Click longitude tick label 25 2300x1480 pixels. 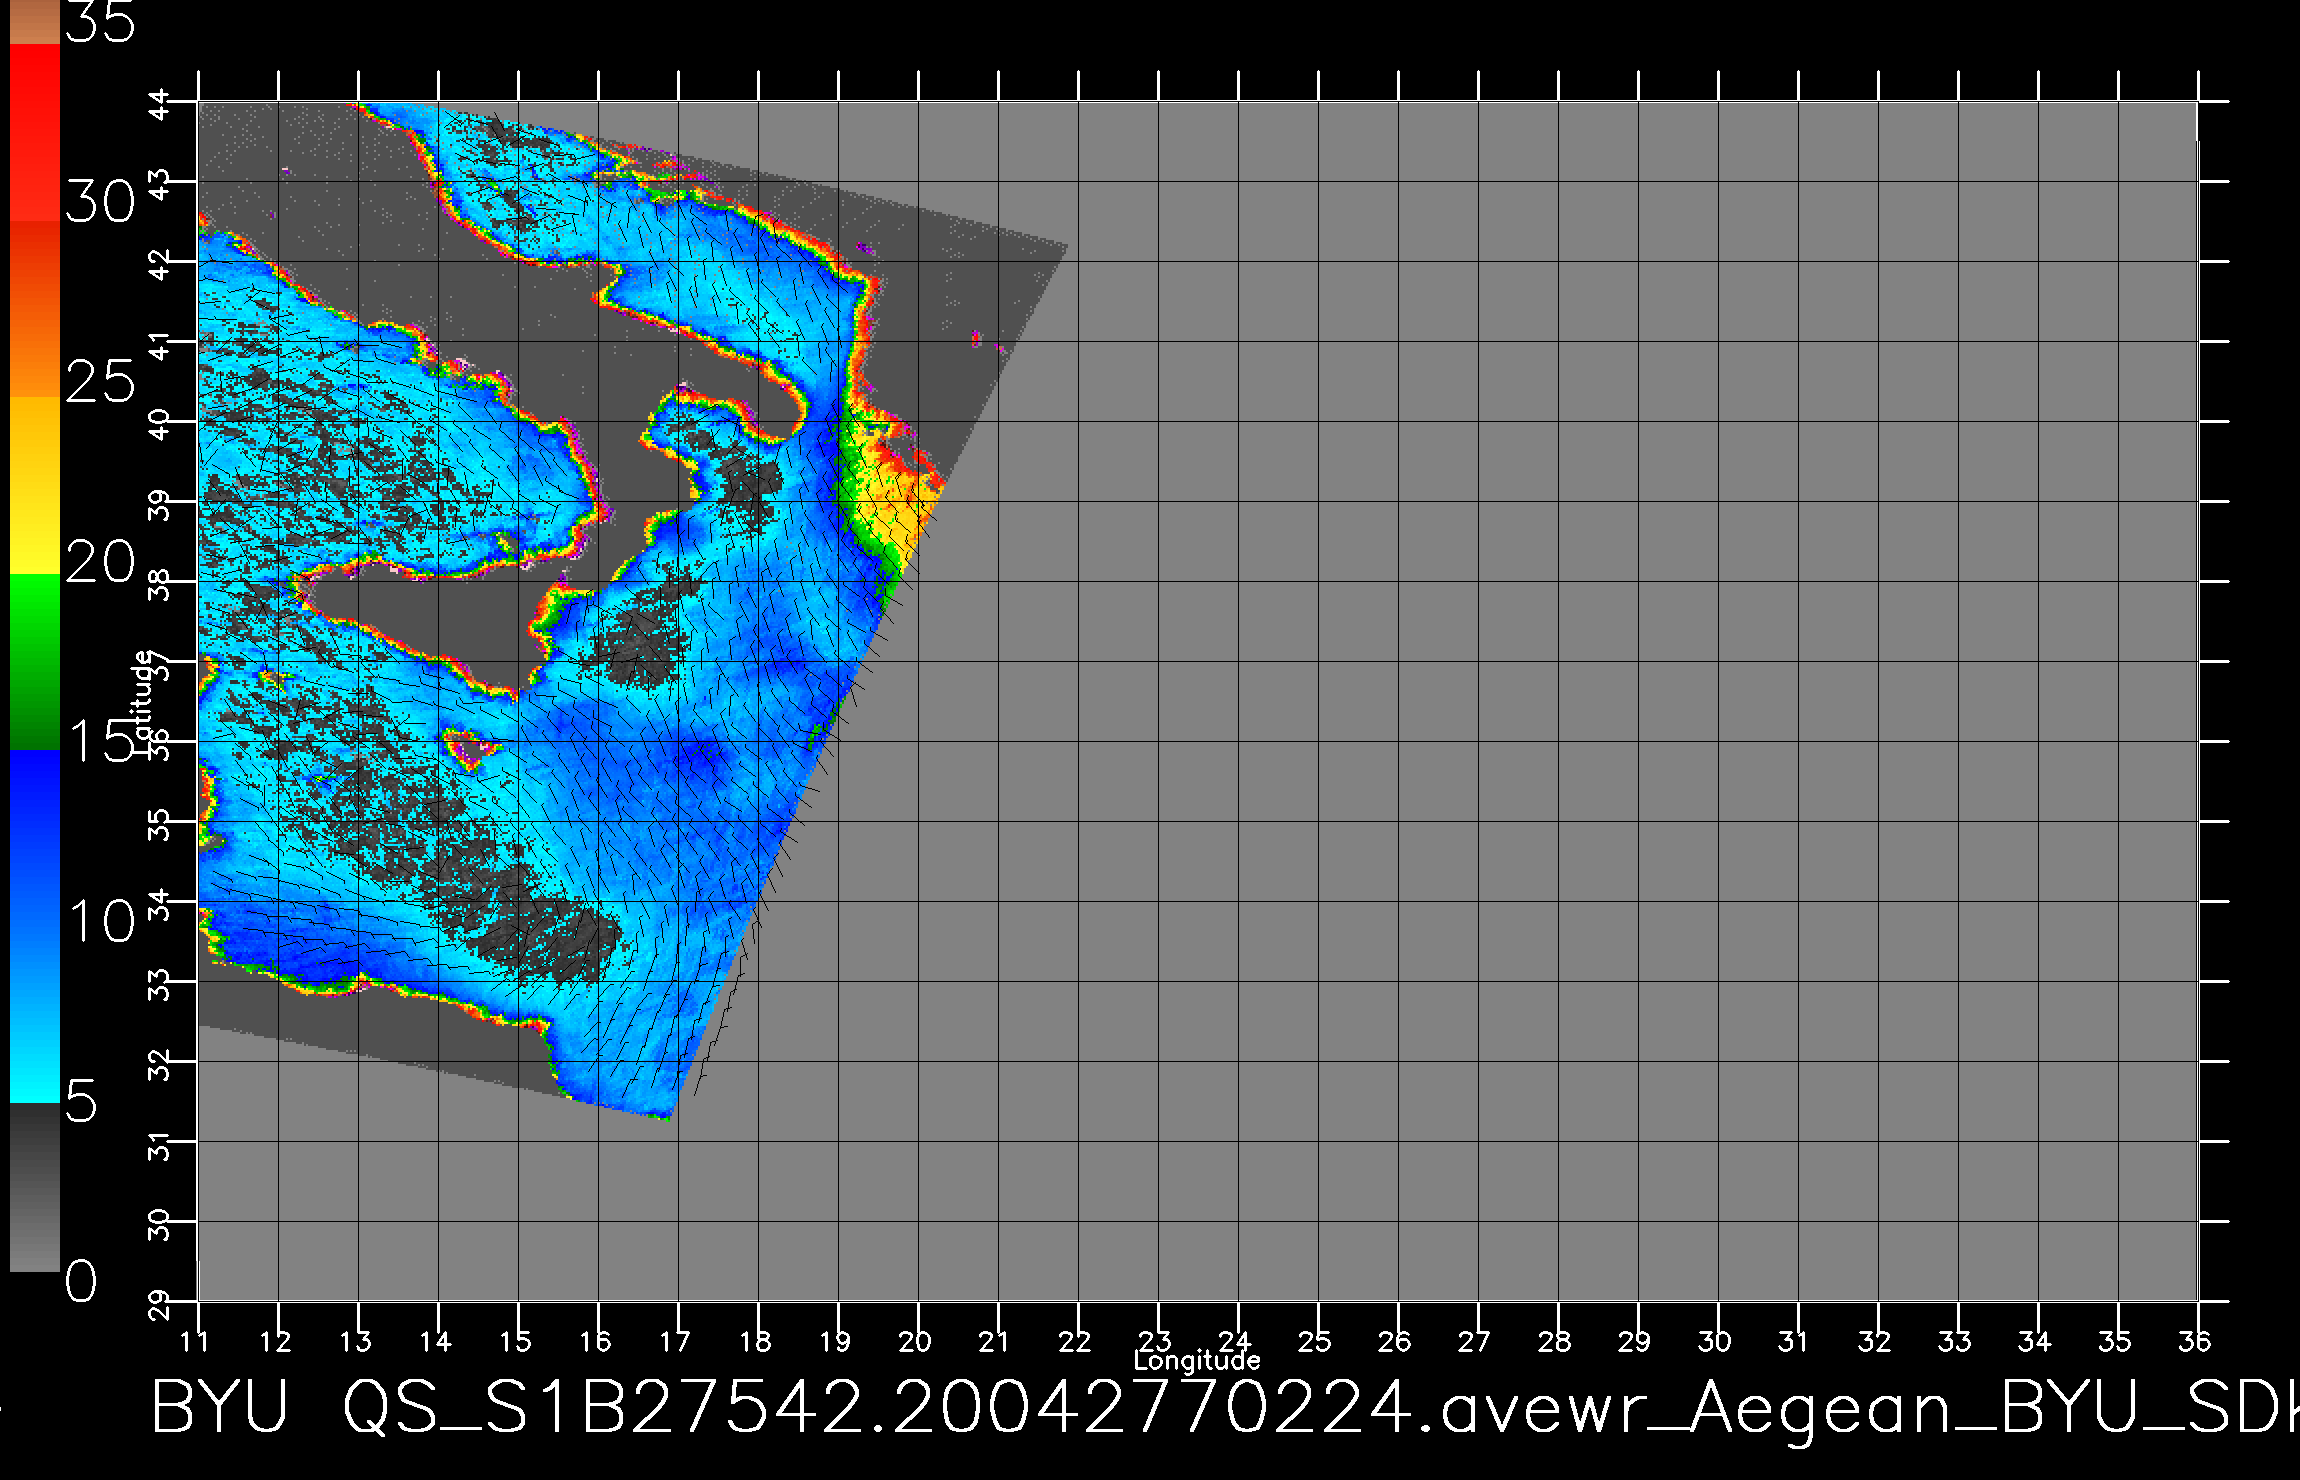(1316, 1341)
